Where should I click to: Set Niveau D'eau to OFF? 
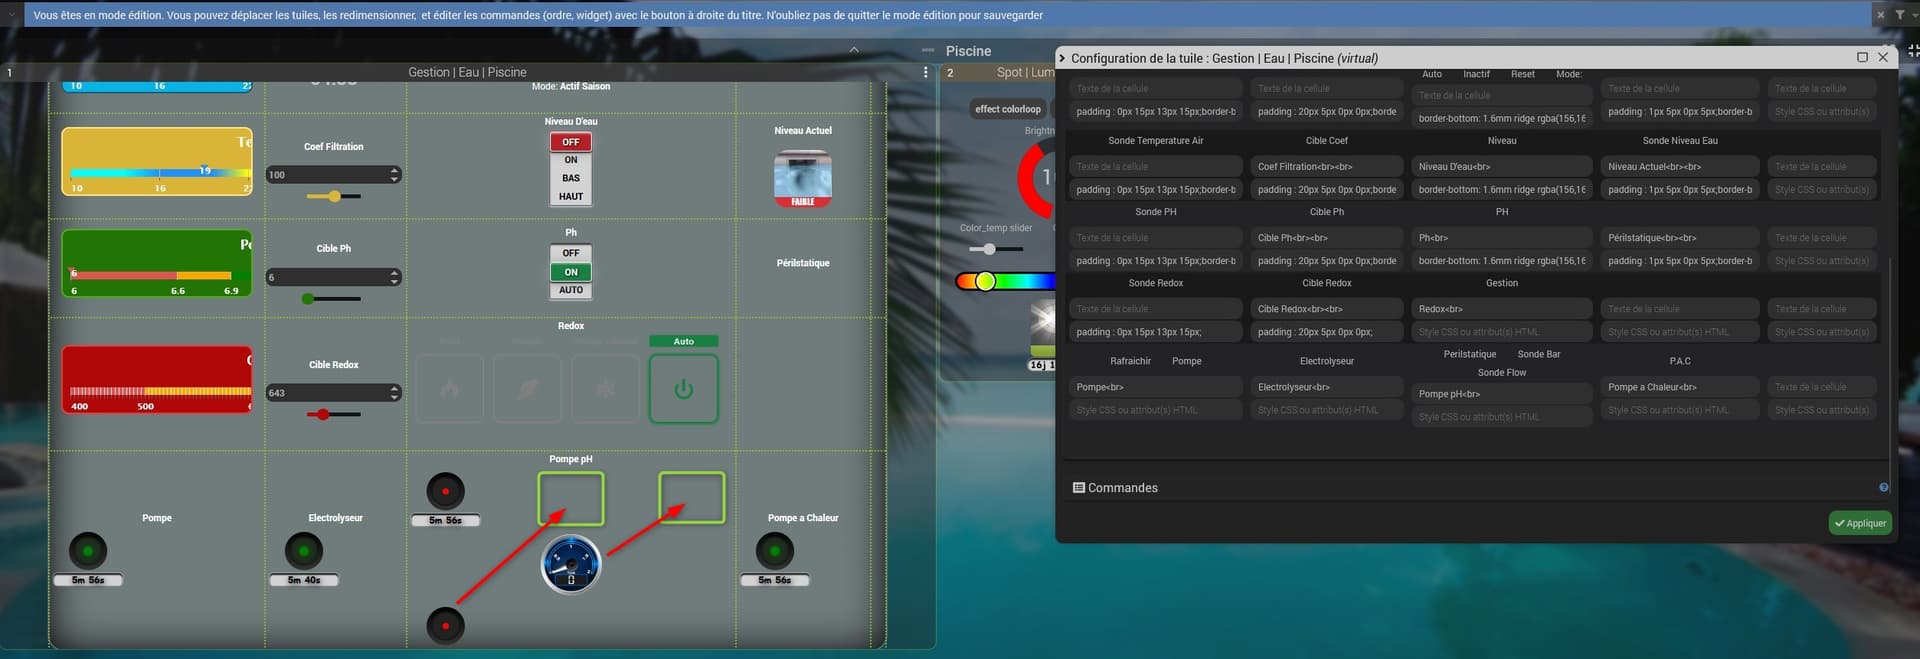[x=570, y=142]
